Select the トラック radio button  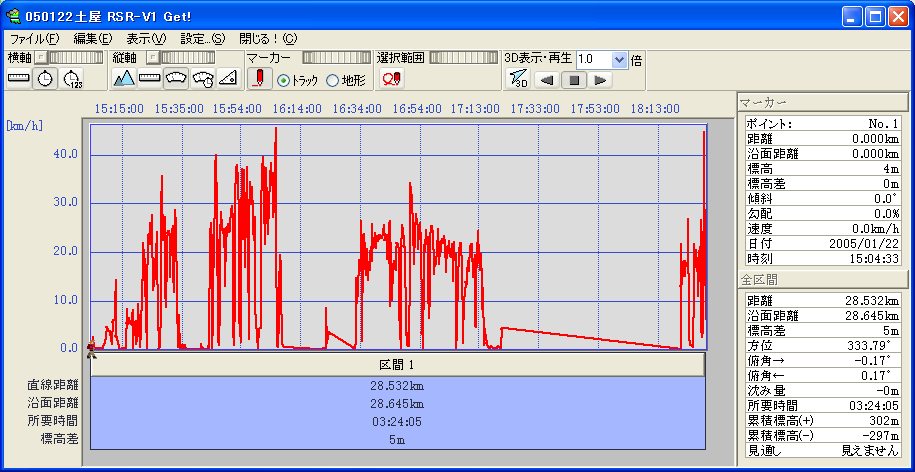pyautogui.click(x=283, y=80)
